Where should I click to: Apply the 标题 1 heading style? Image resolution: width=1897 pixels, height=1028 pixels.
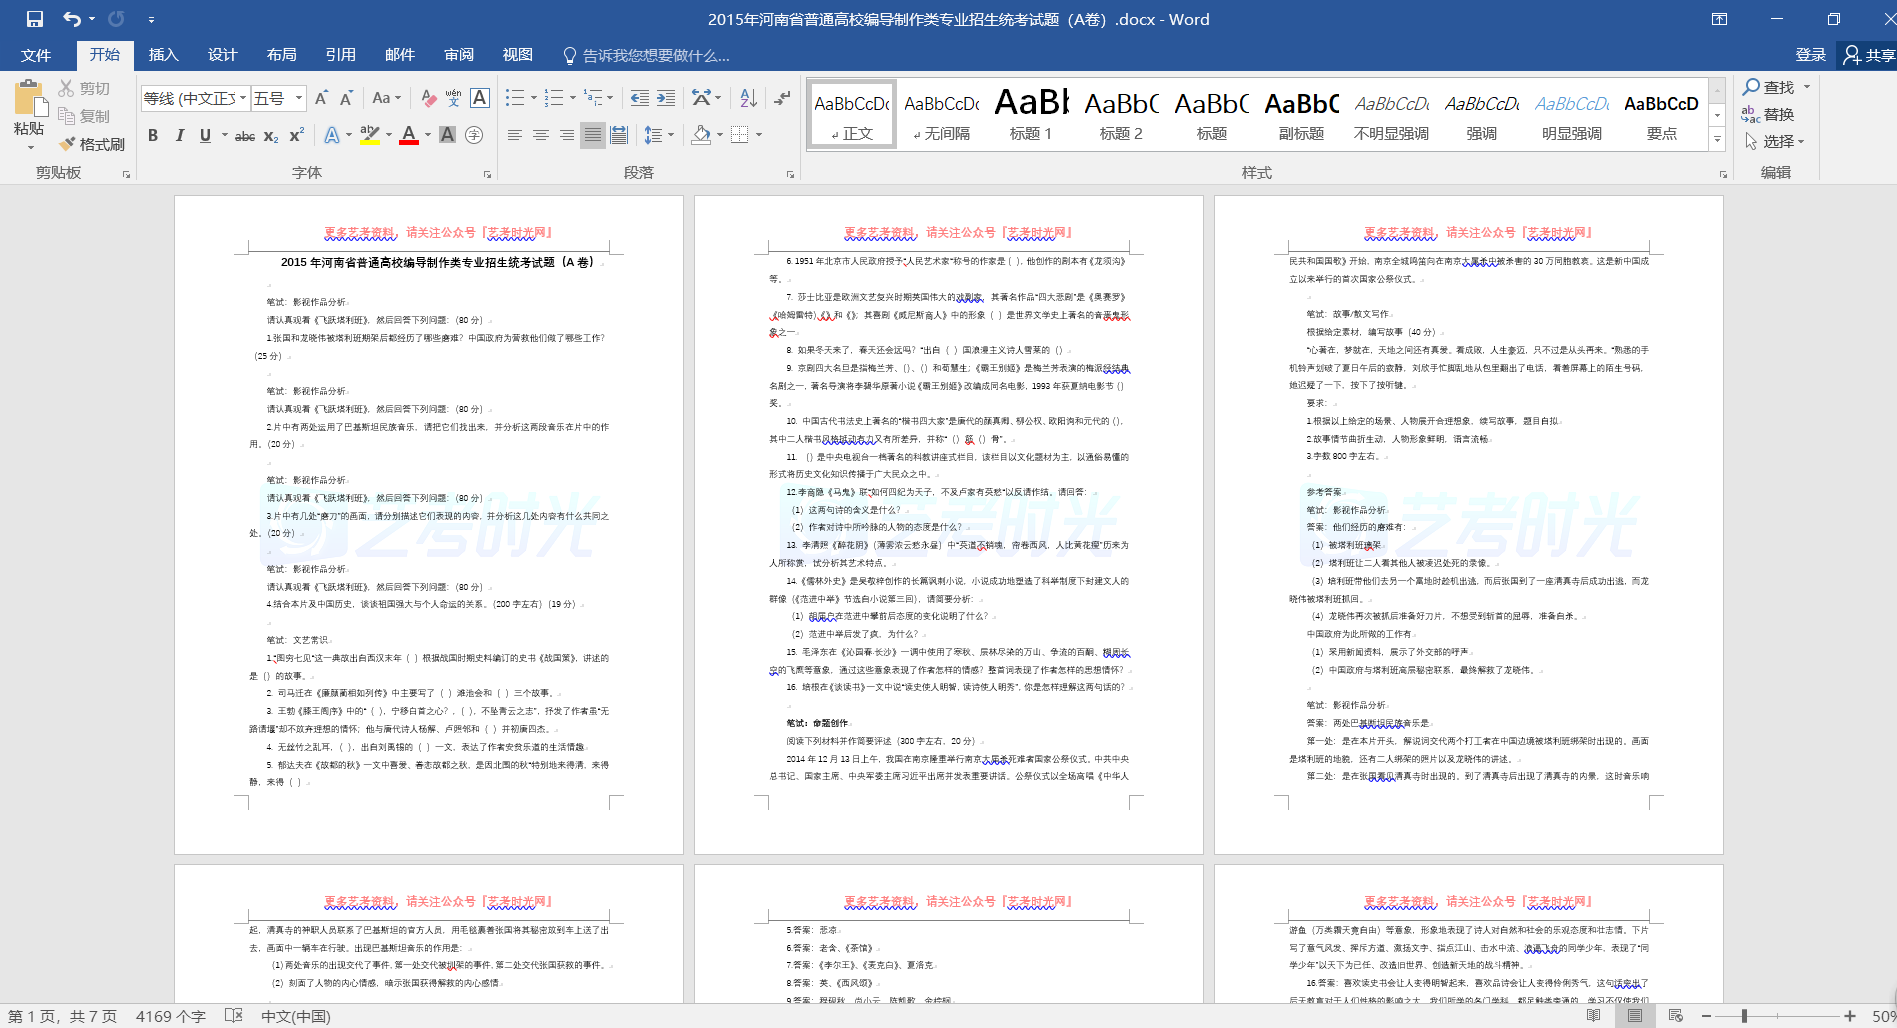(x=1031, y=114)
